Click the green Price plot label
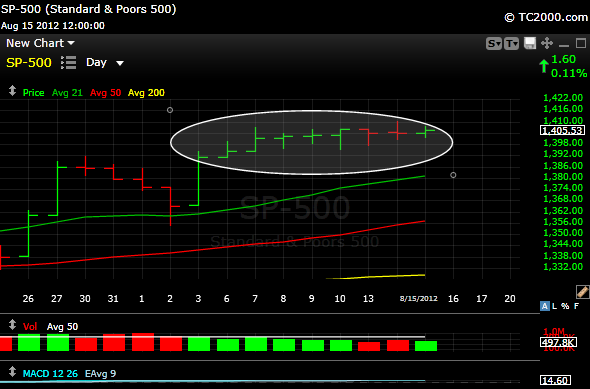The width and height of the screenshot is (590, 389). pos(33,93)
